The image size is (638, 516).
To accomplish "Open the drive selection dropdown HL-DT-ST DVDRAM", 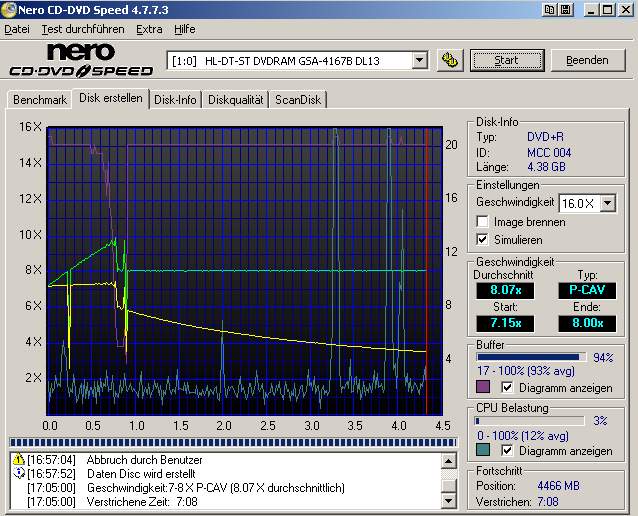I will pyautogui.click(x=420, y=61).
